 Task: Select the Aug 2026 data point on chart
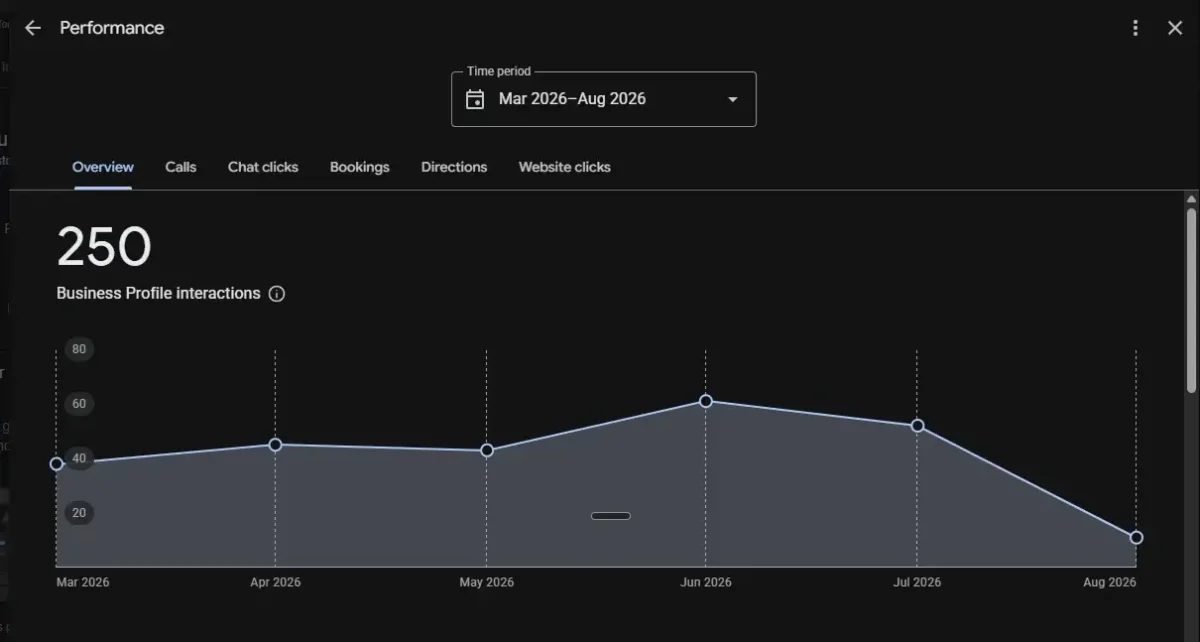tap(1136, 538)
